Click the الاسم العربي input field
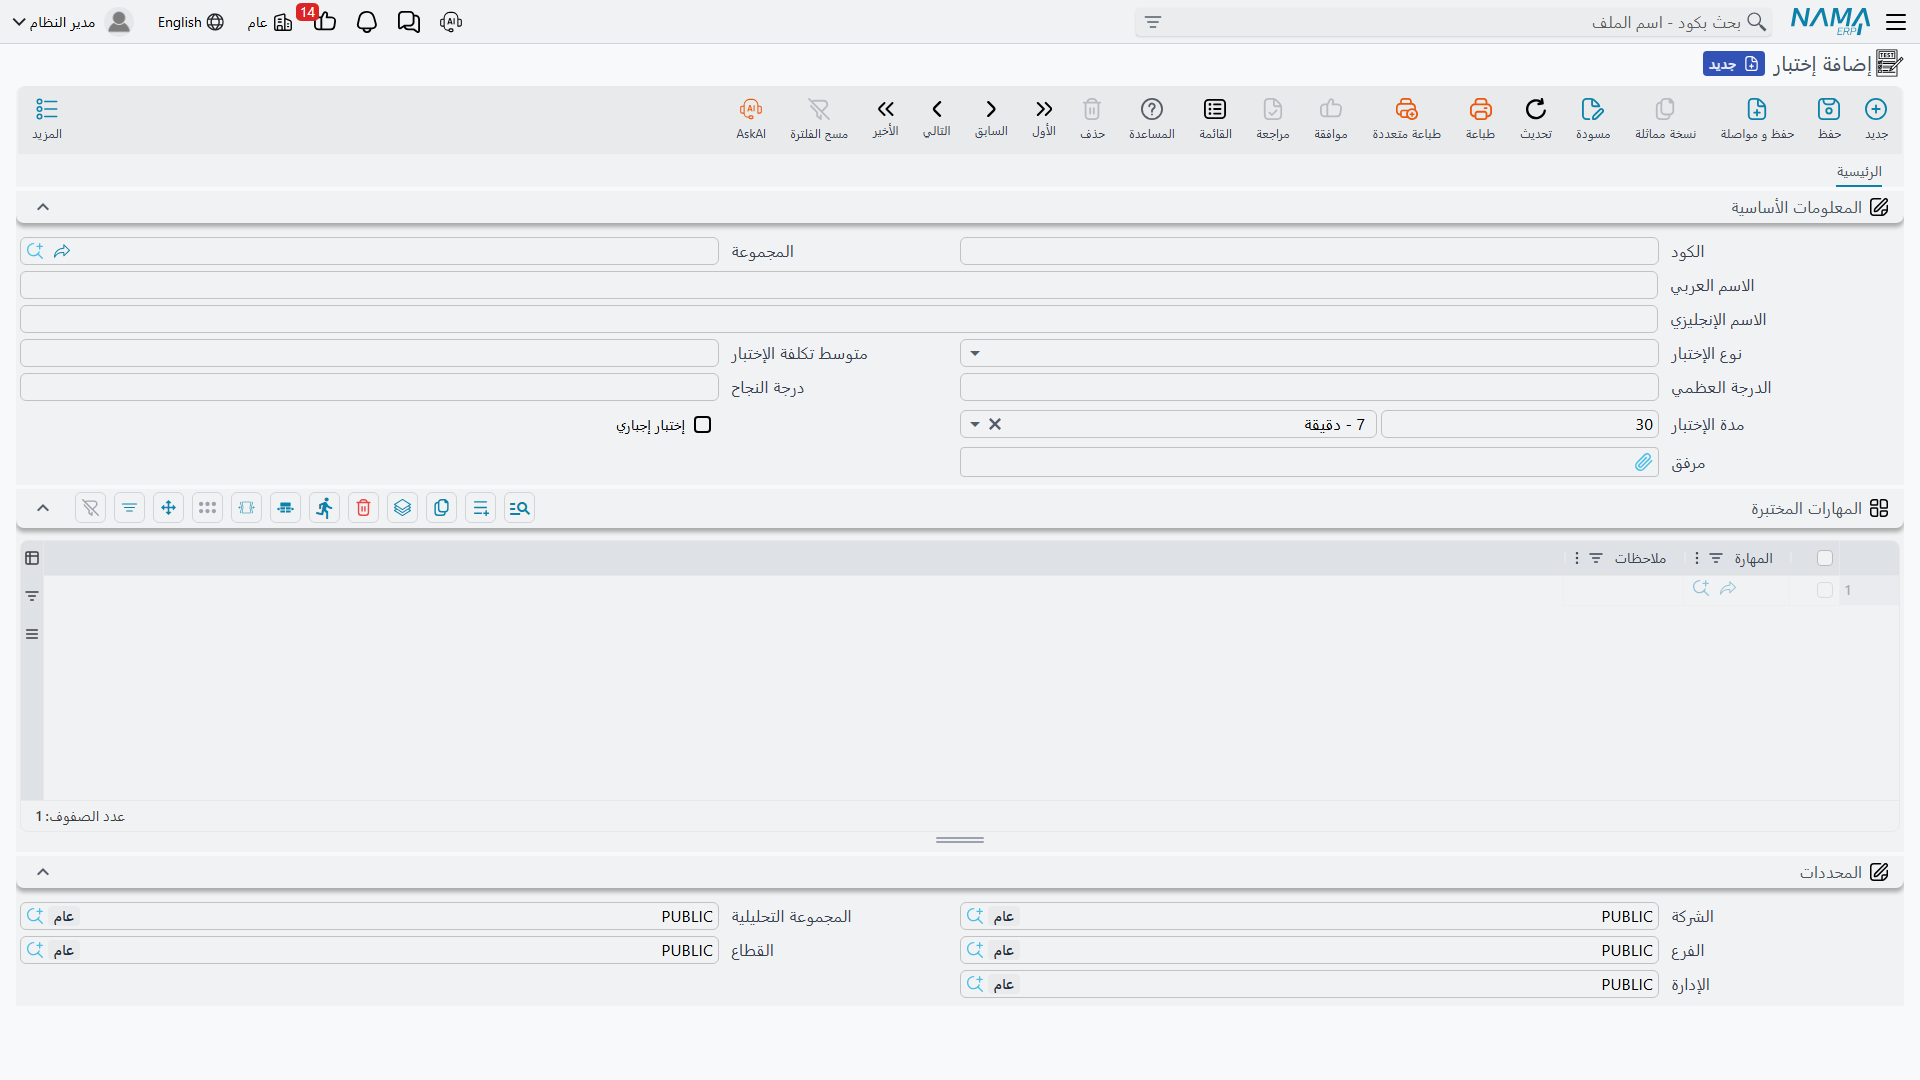 (838, 285)
